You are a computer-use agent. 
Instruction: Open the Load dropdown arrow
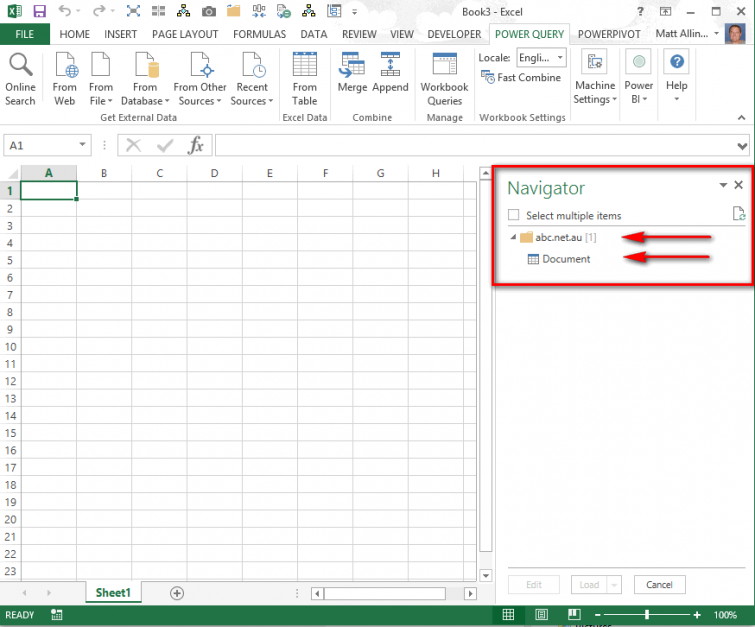coord(614,585)
